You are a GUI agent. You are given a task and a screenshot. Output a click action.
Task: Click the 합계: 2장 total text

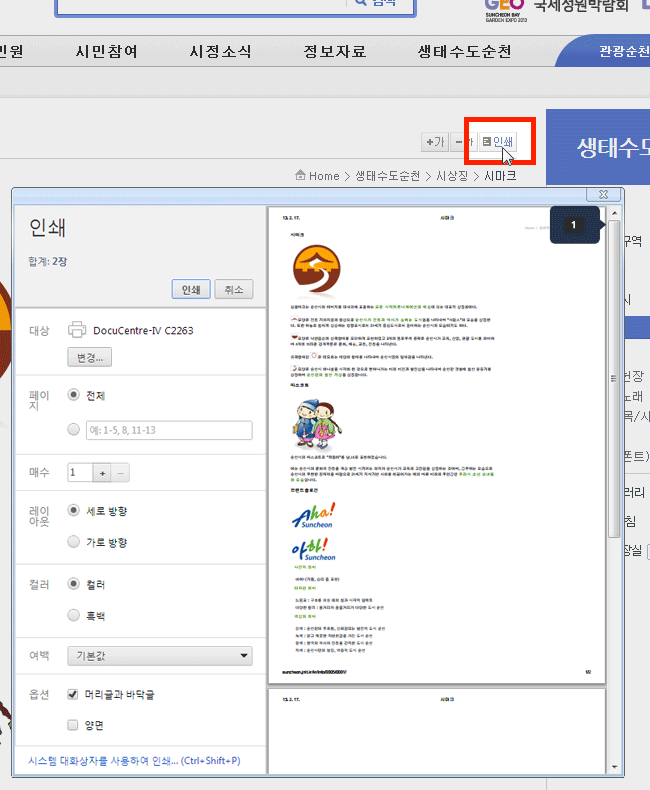48,261
